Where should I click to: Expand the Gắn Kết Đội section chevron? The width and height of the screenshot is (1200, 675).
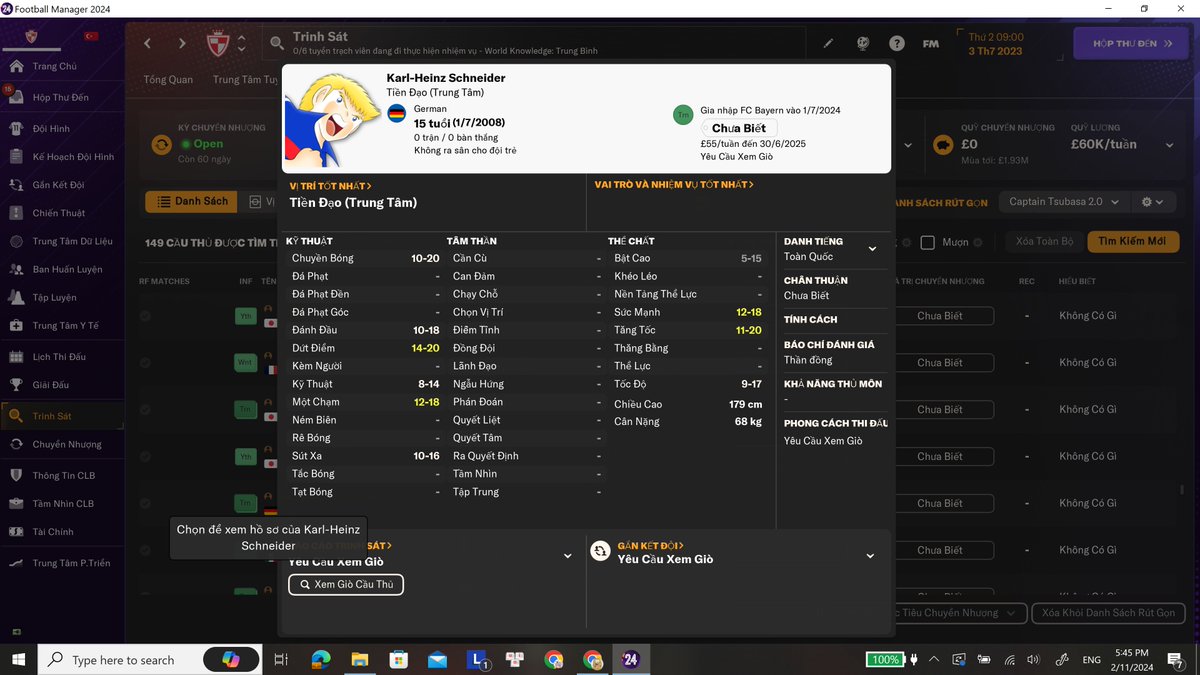870,556
